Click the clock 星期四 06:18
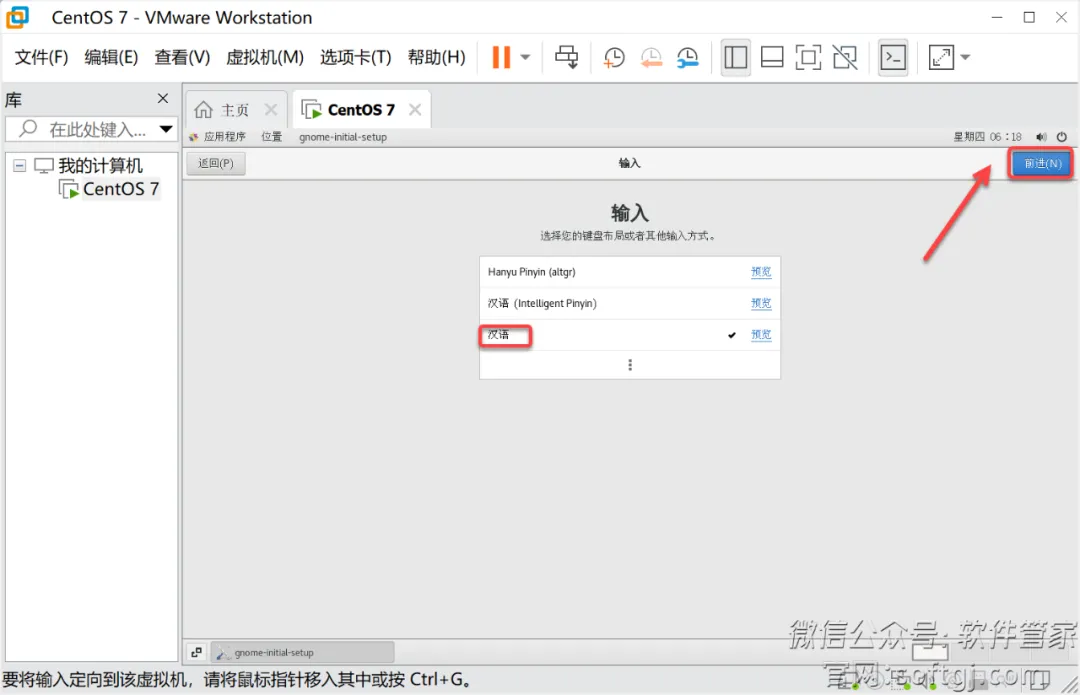The width and height of the screenshot is (1080, 695). (987, 136)
